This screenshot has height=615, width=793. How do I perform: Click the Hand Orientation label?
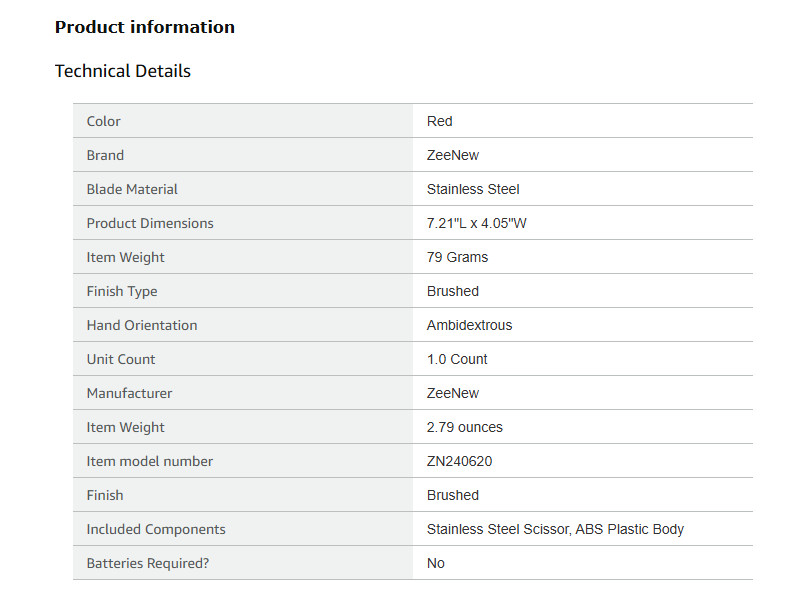(x=142, y=325)
